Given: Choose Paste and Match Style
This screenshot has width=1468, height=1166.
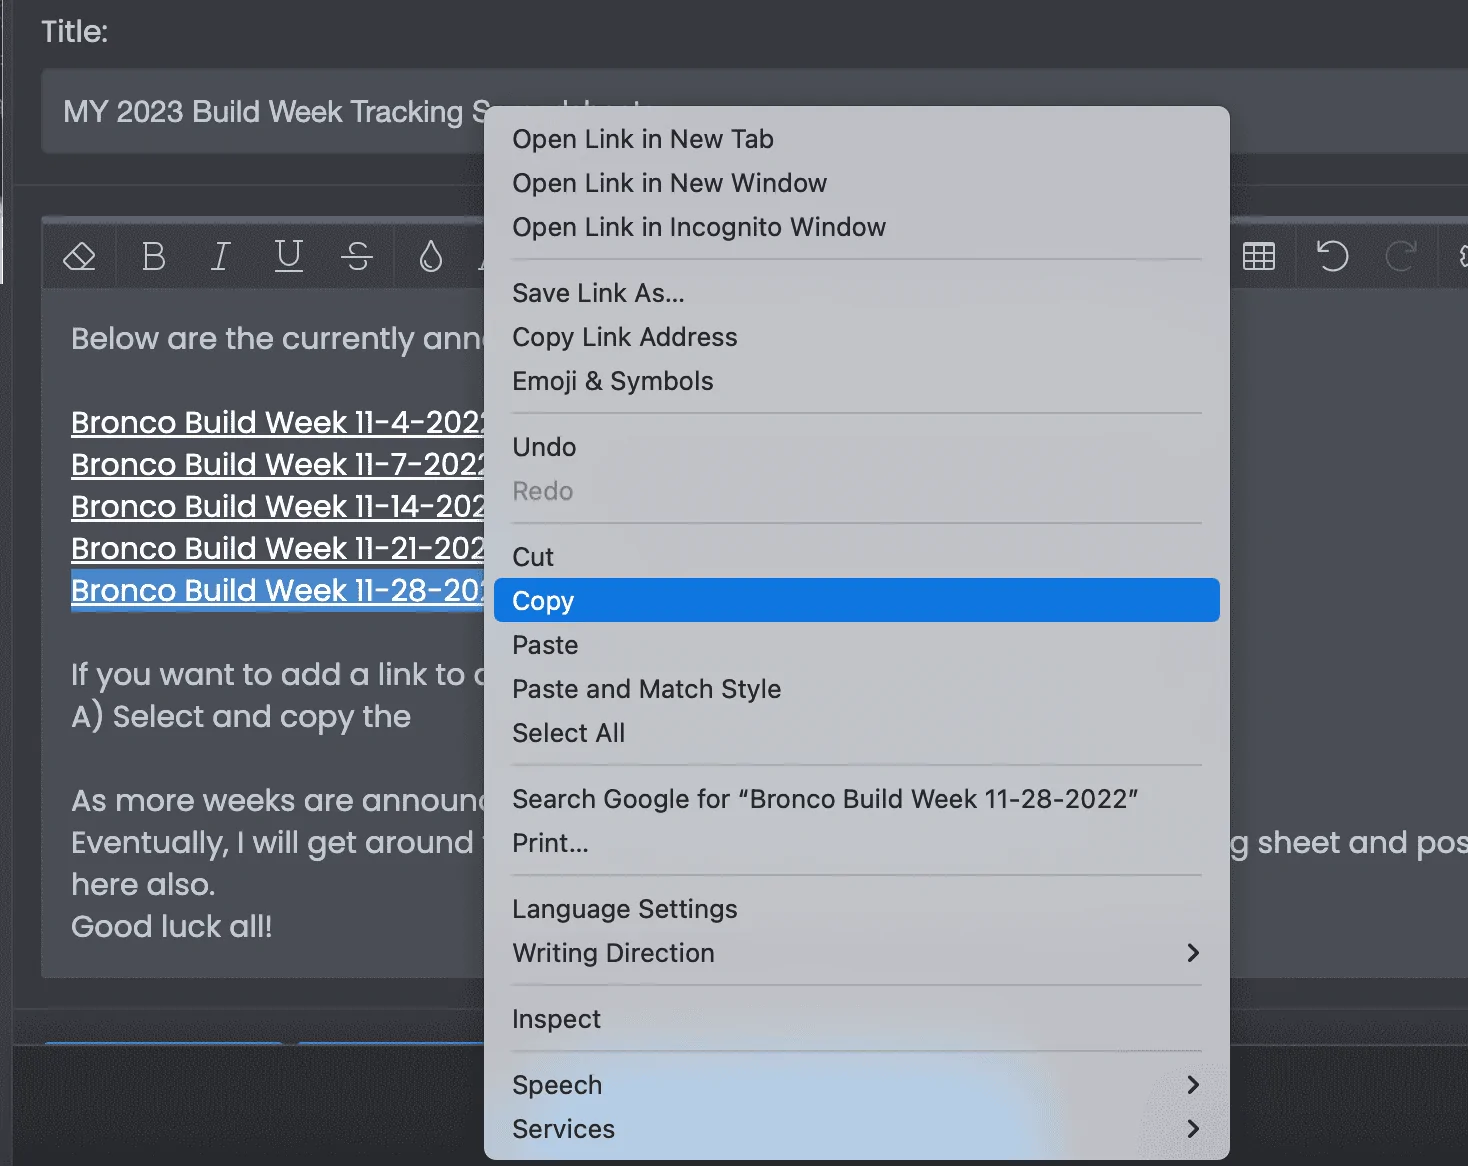Looking at the screenshot, I should pyautogui.click(x=857, y=689).
